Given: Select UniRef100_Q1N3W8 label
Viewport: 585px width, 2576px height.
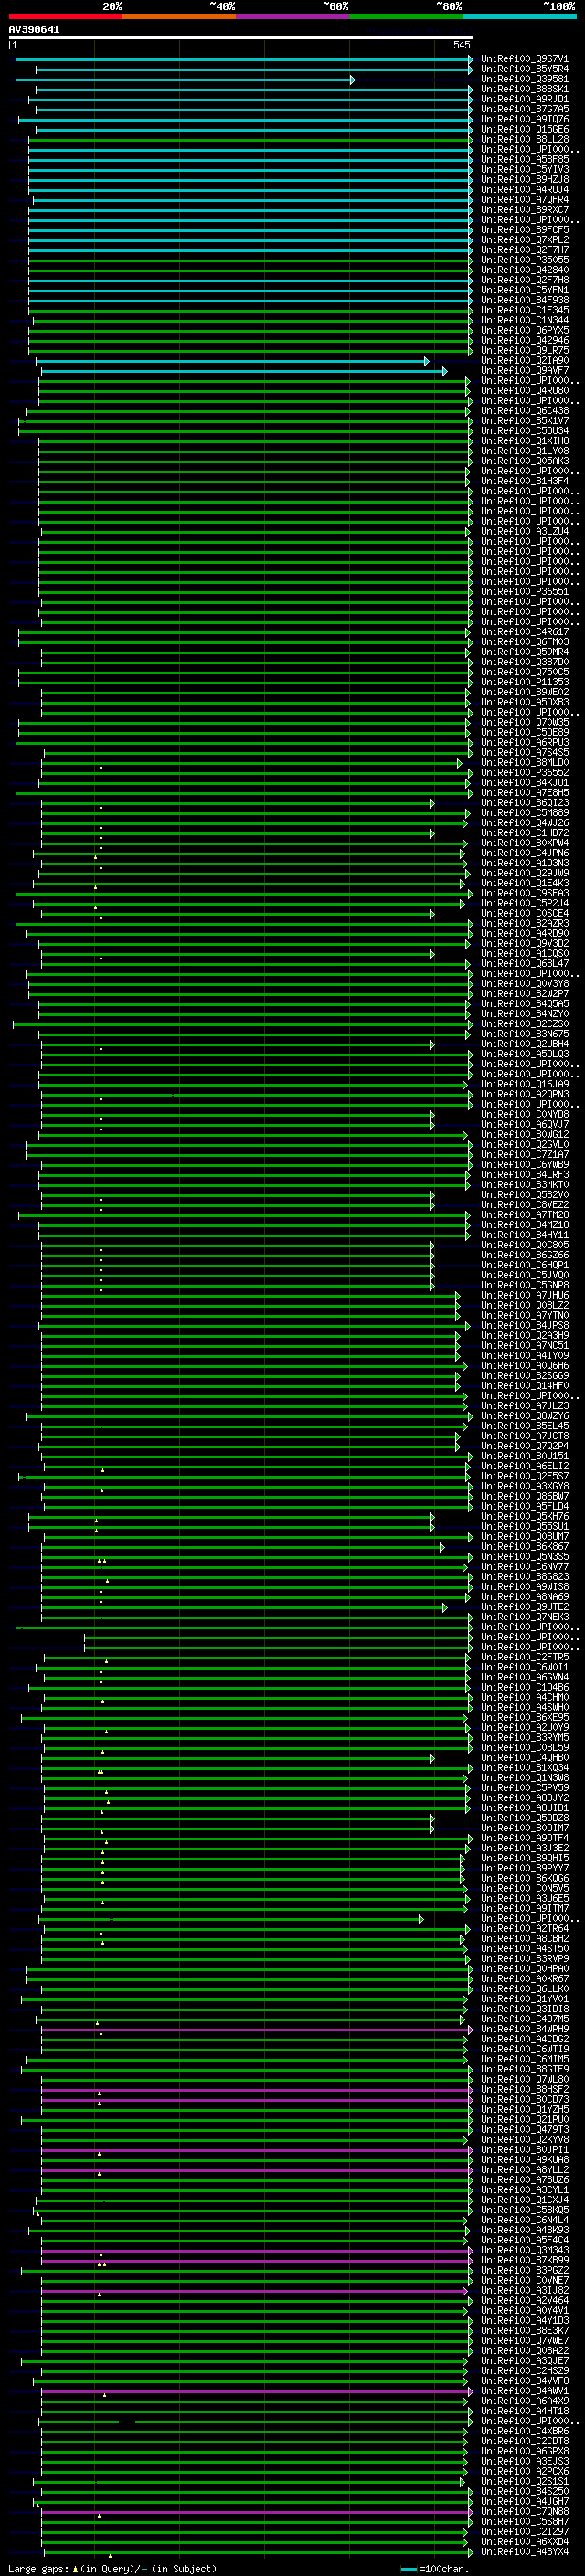Looking at the screenshot, I should pos(524,1777).
